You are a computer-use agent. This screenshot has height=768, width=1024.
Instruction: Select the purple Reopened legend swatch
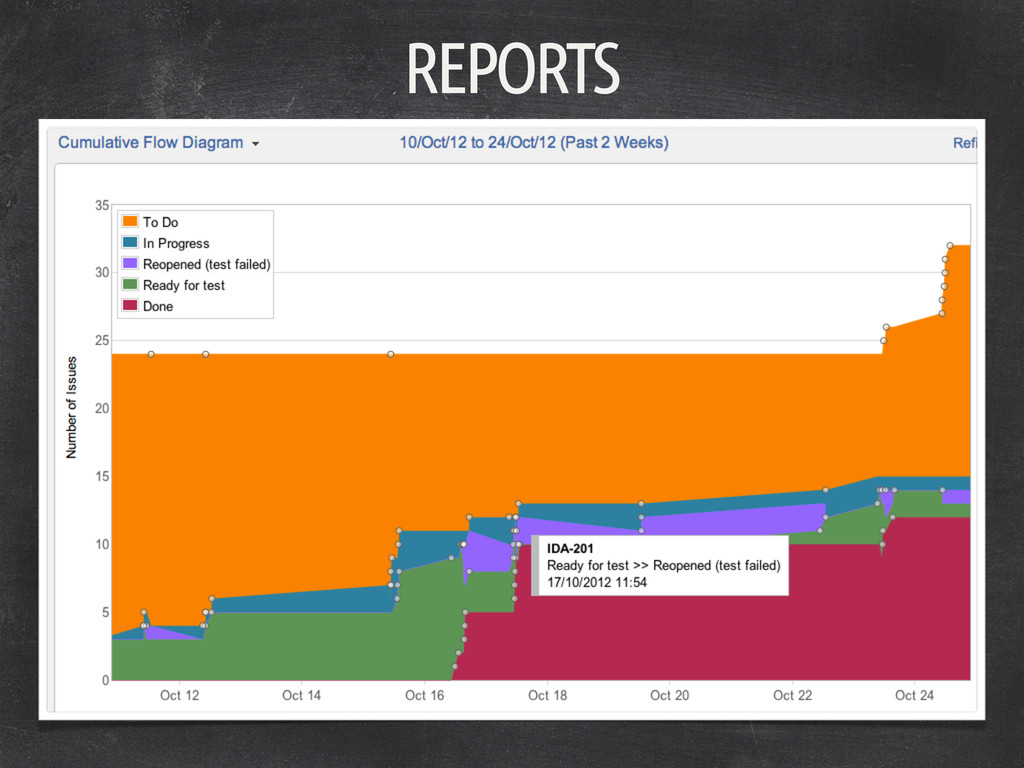click(x=130, y=264)
